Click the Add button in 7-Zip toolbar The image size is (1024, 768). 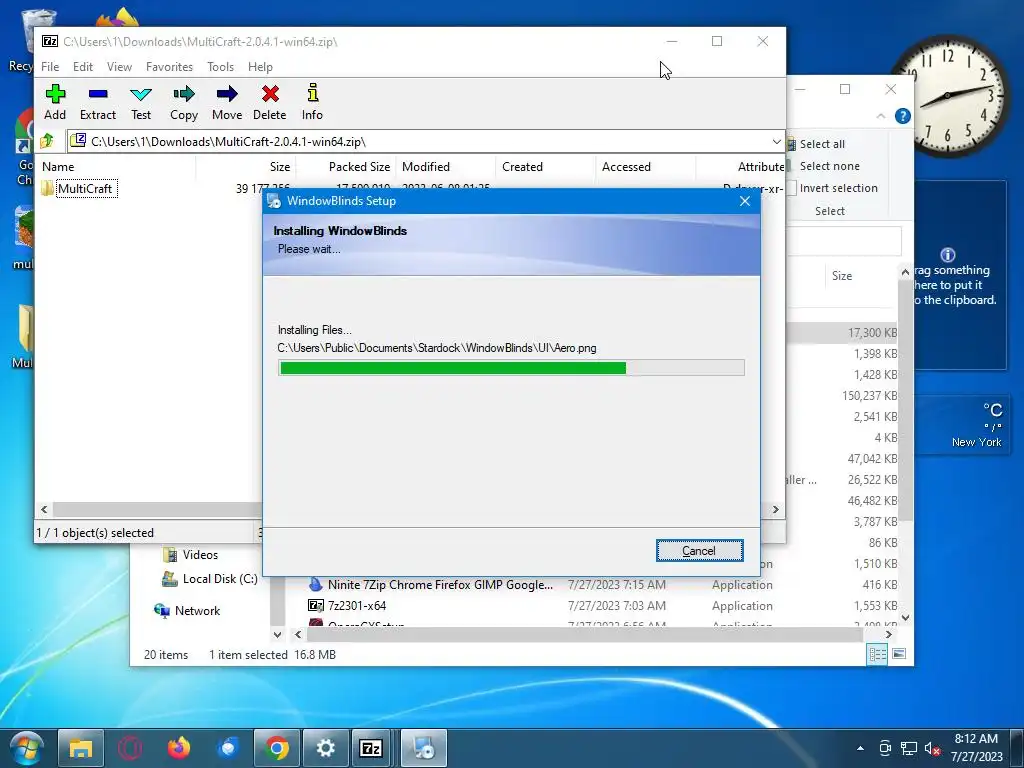[x=55, y=102]
